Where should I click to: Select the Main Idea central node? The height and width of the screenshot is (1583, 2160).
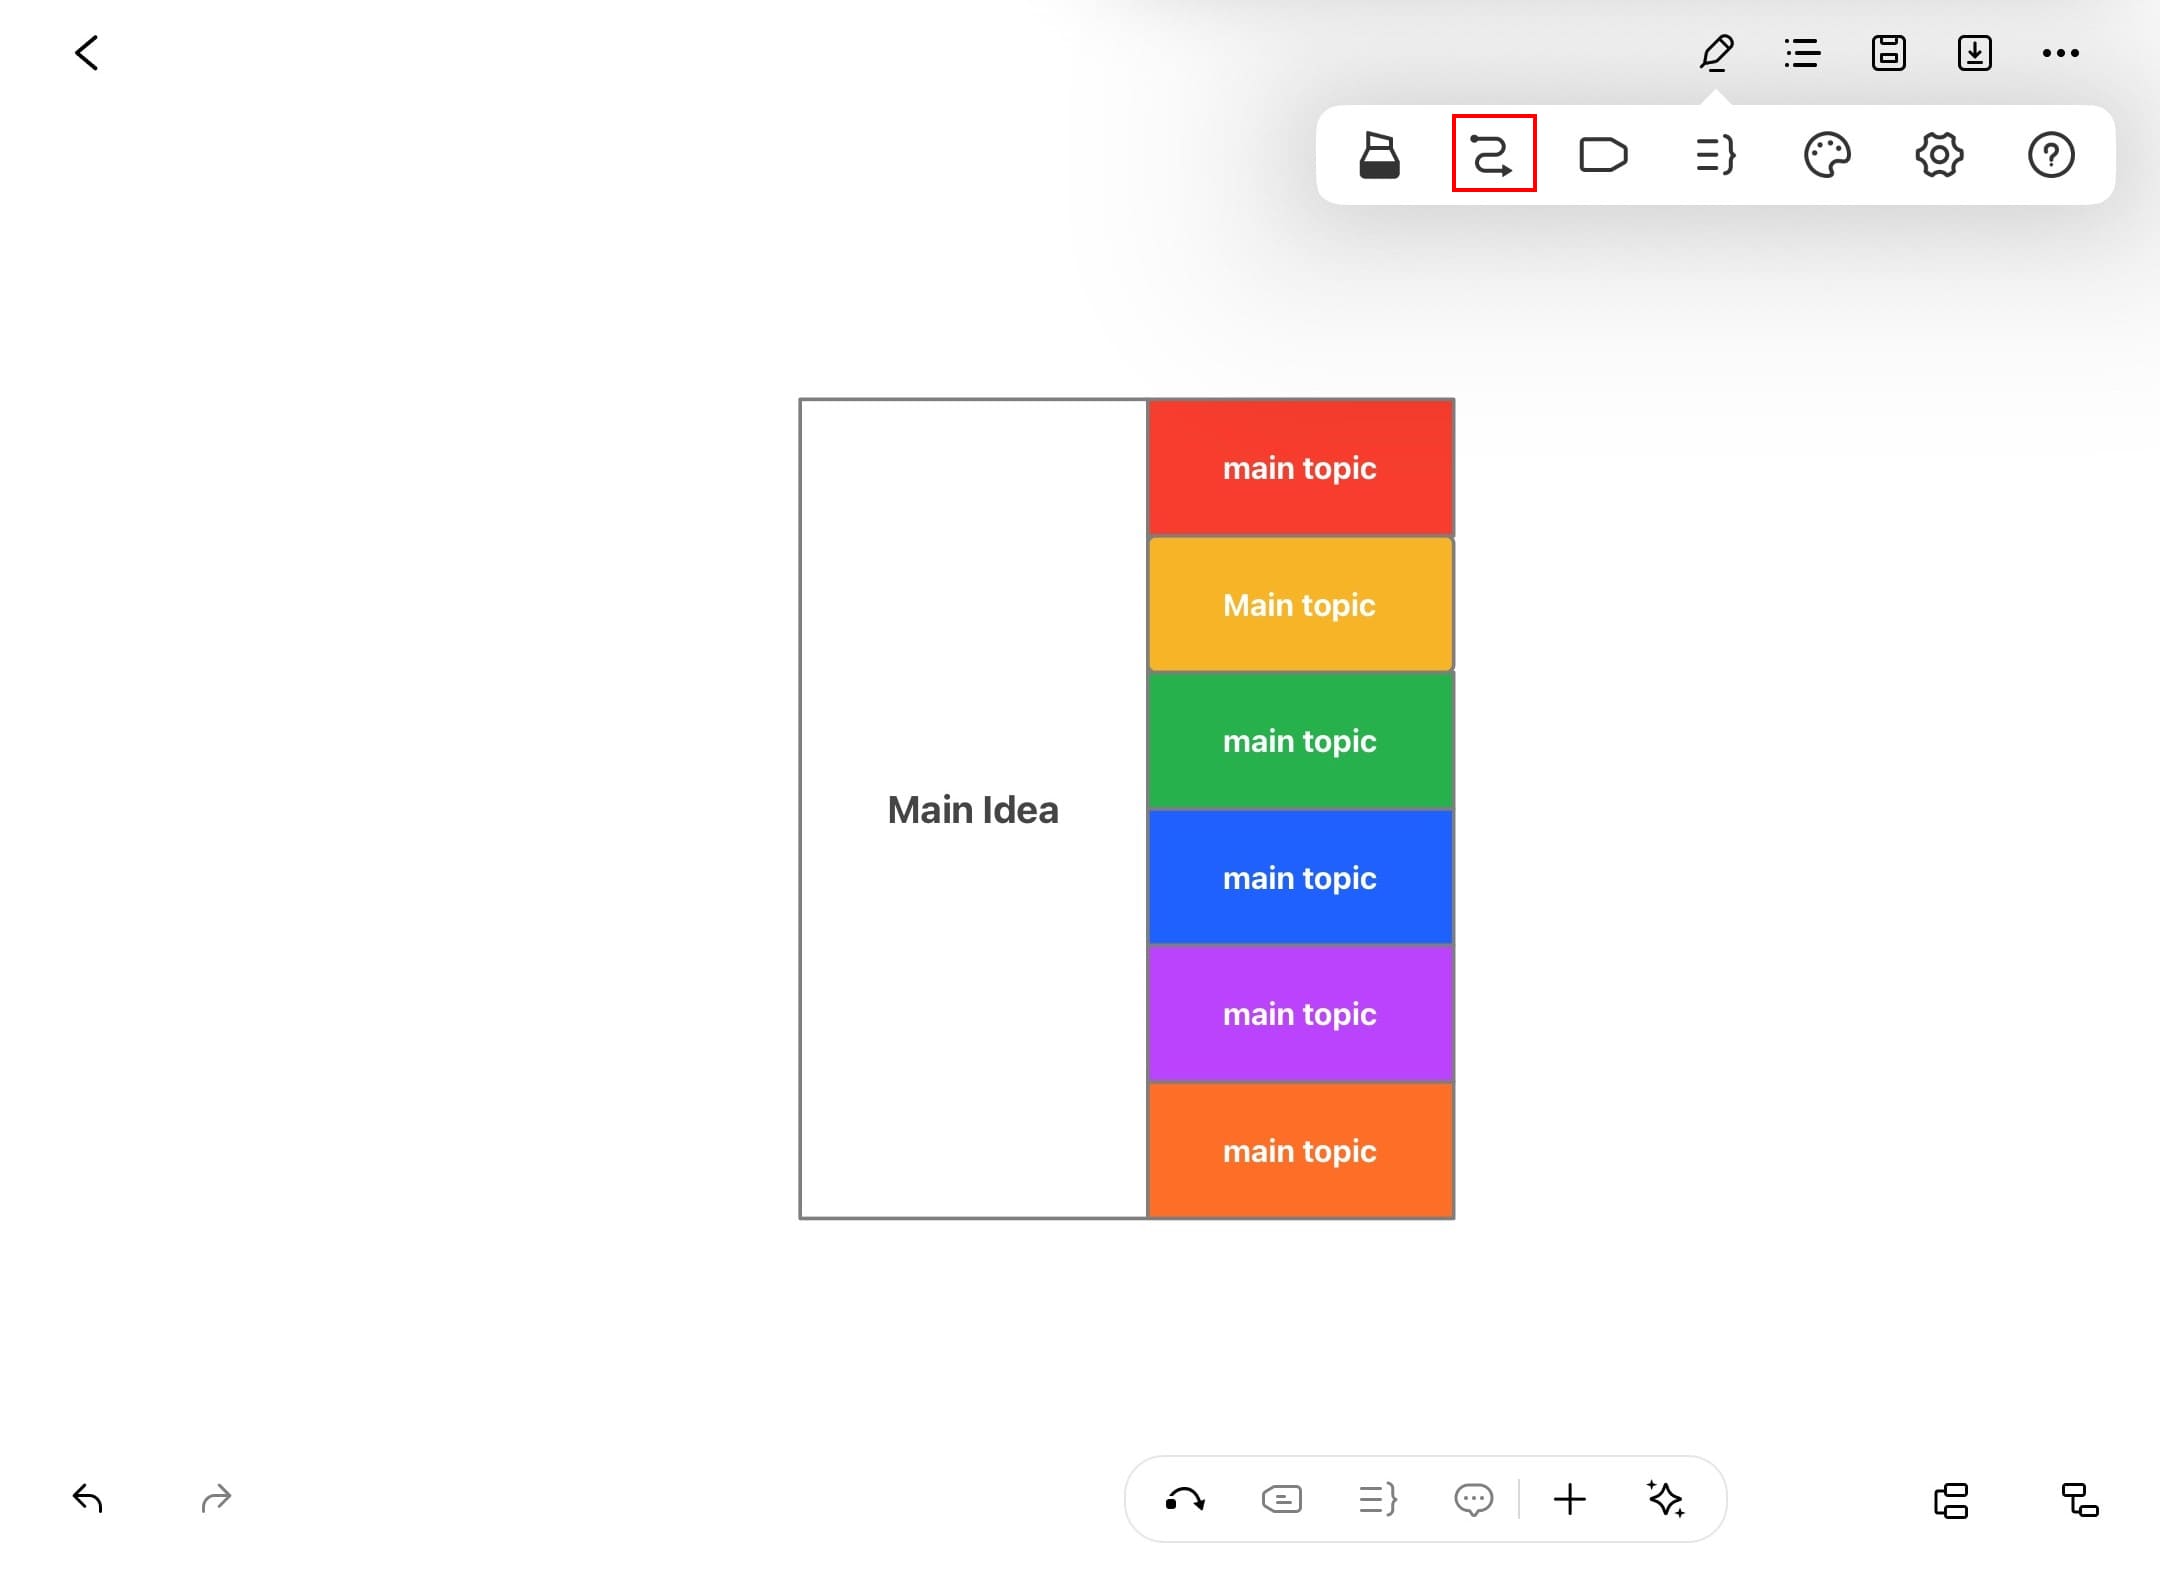click(x=972, y=809)
